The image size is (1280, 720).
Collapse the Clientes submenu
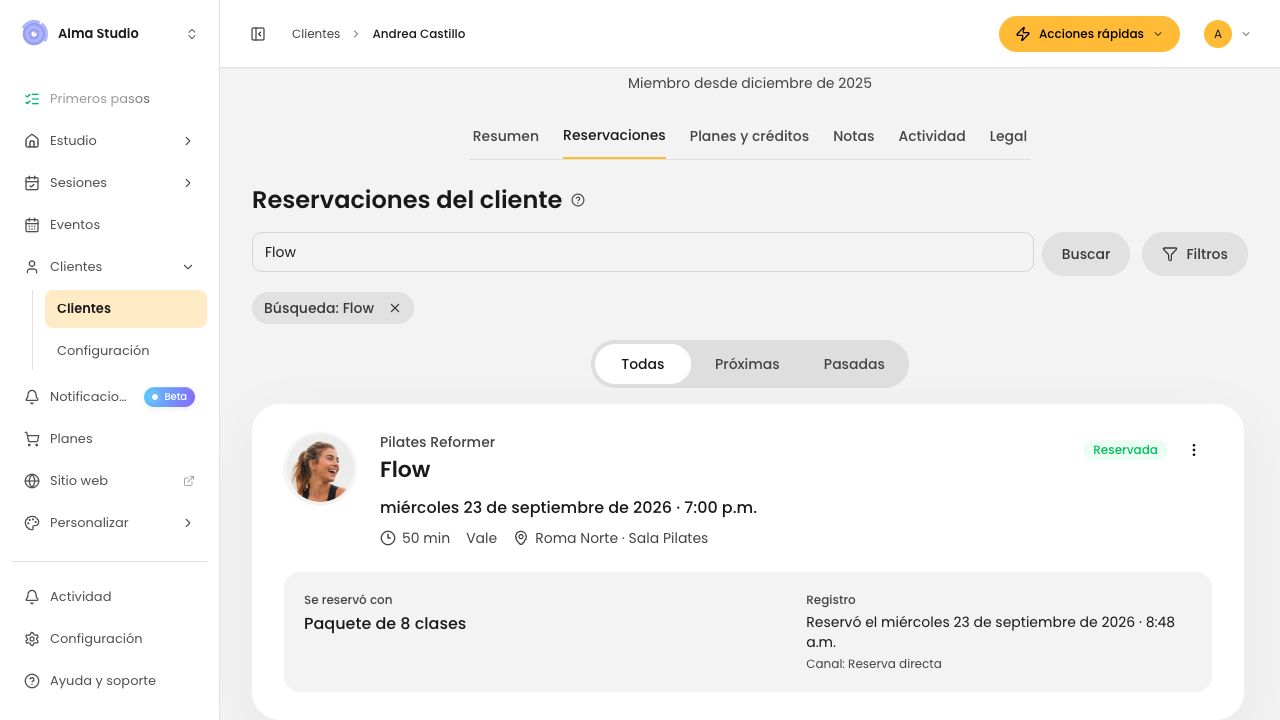[x=188, y=267]
